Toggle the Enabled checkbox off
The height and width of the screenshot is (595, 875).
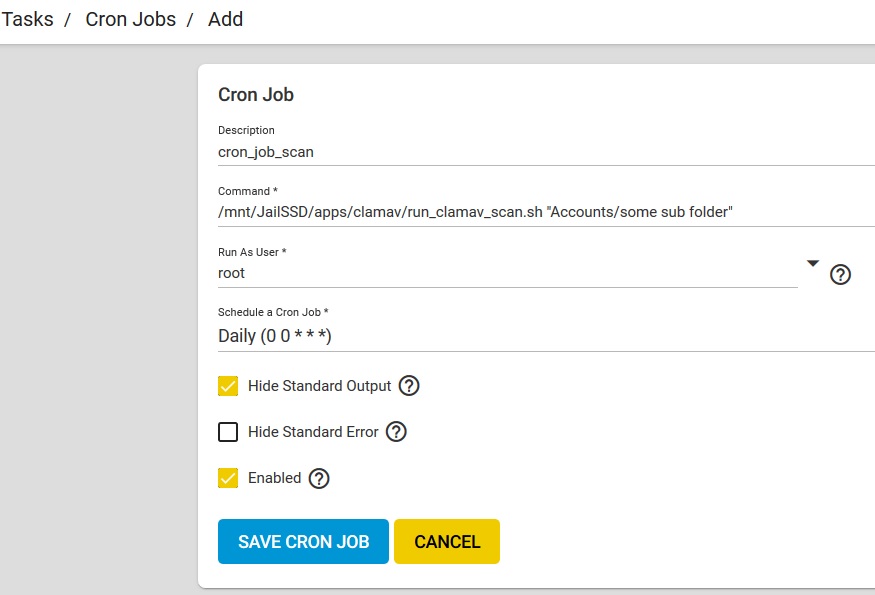pos(228,478)
